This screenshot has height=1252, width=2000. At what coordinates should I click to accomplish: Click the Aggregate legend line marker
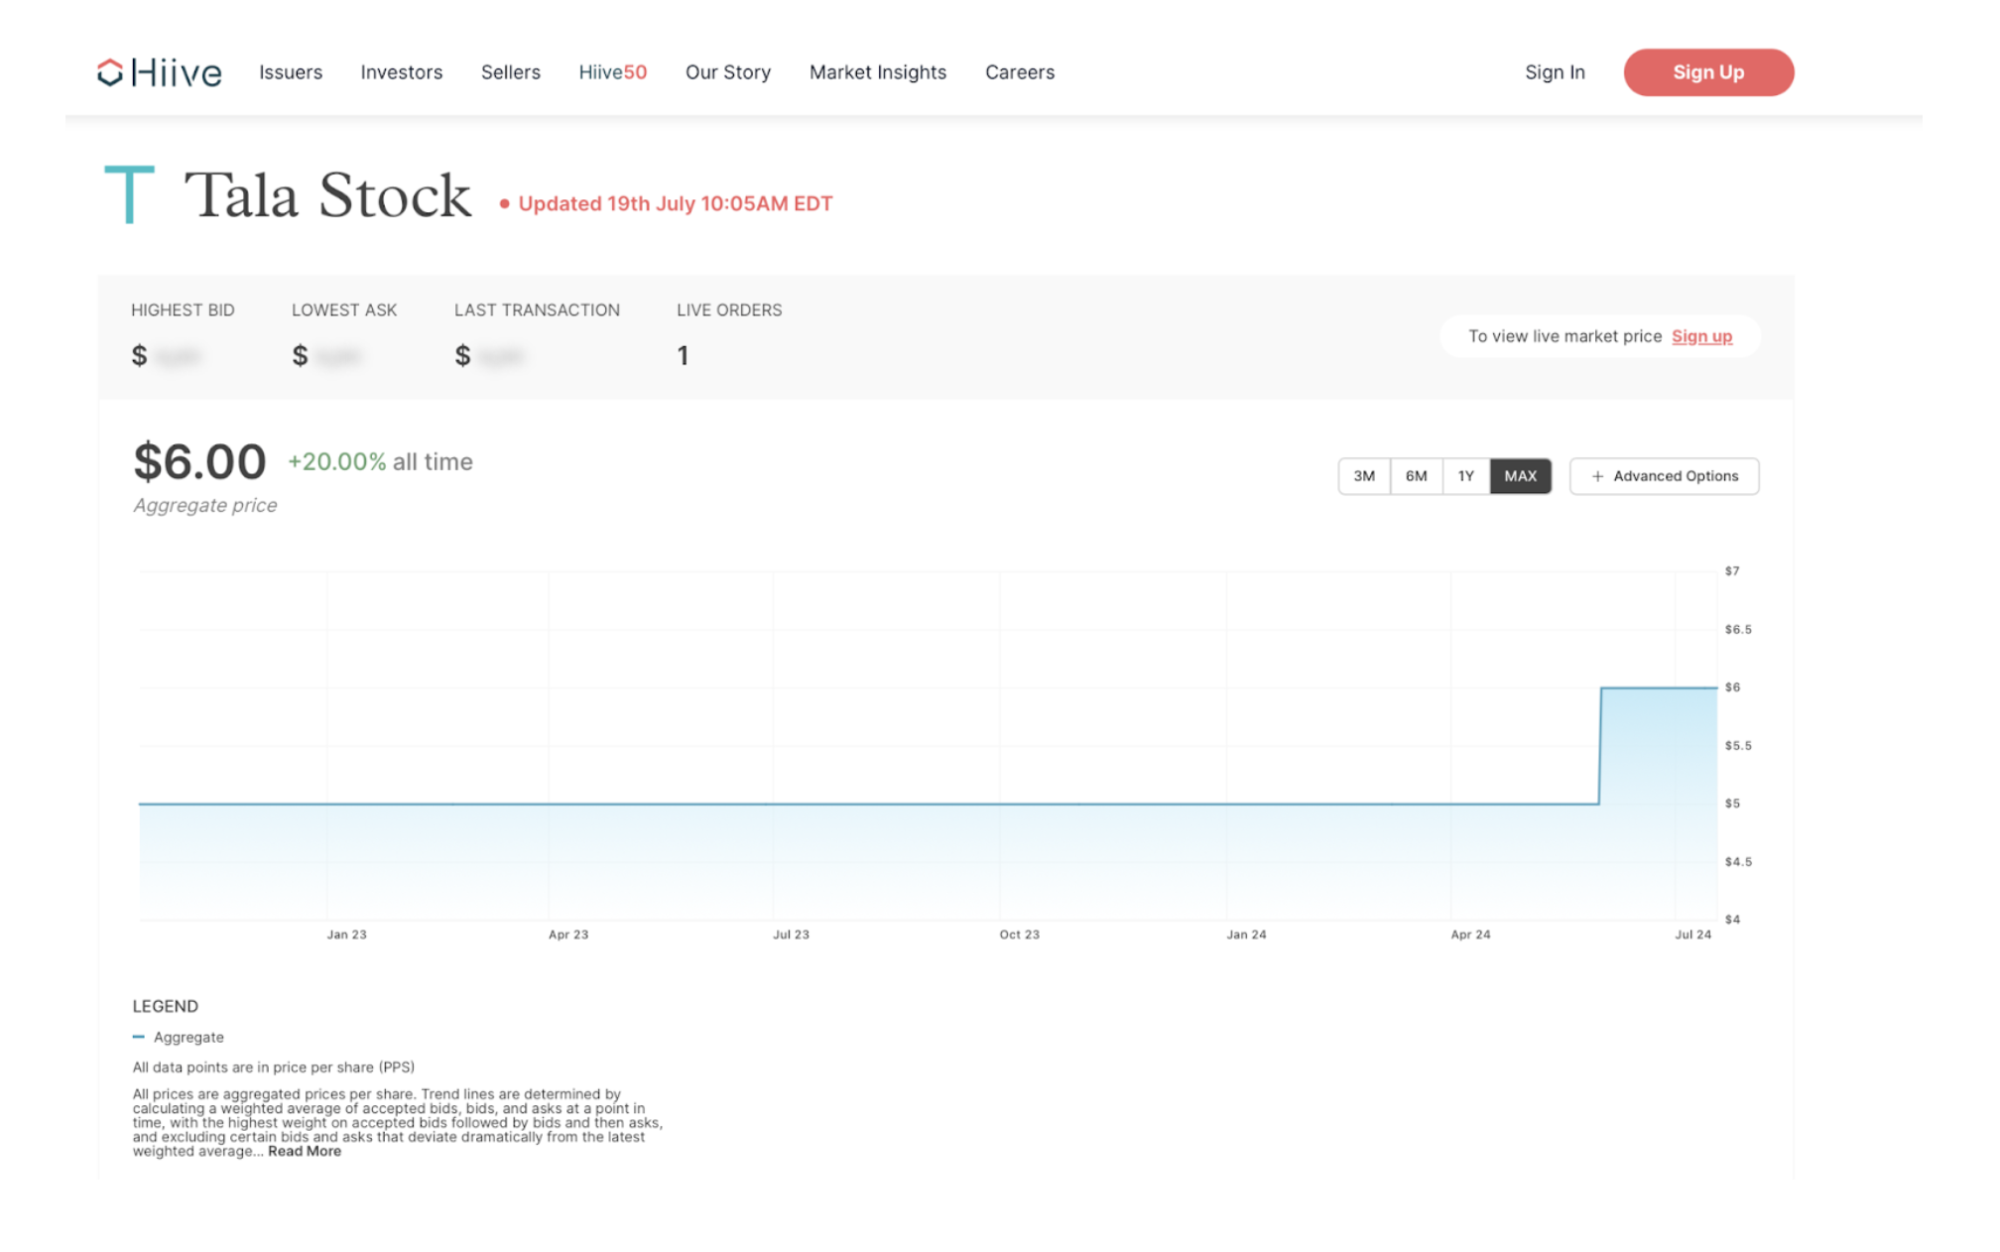(139, 1037)
